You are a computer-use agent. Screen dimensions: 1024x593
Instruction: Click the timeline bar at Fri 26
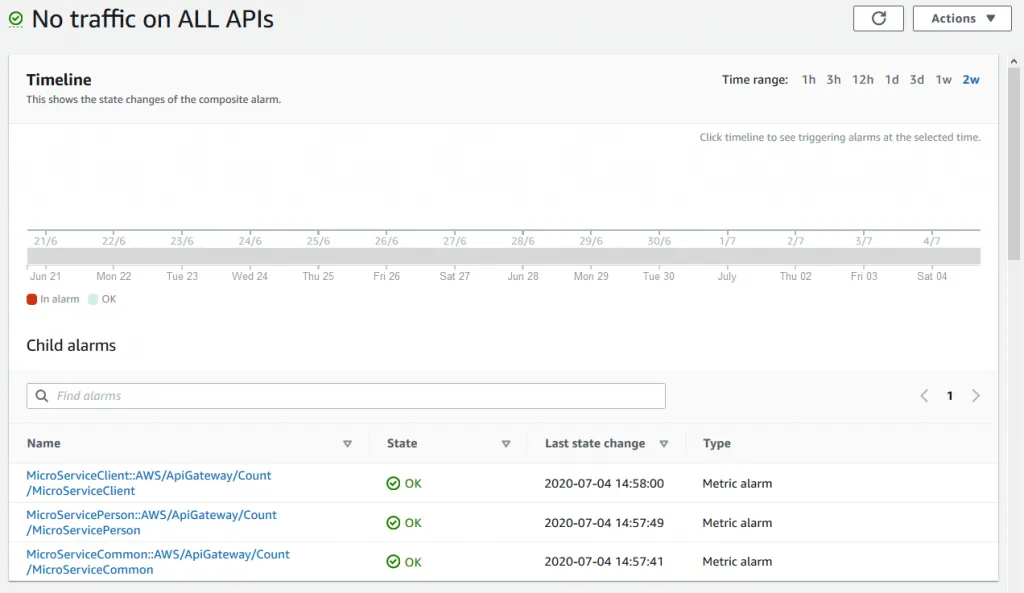tap(387, 256)
